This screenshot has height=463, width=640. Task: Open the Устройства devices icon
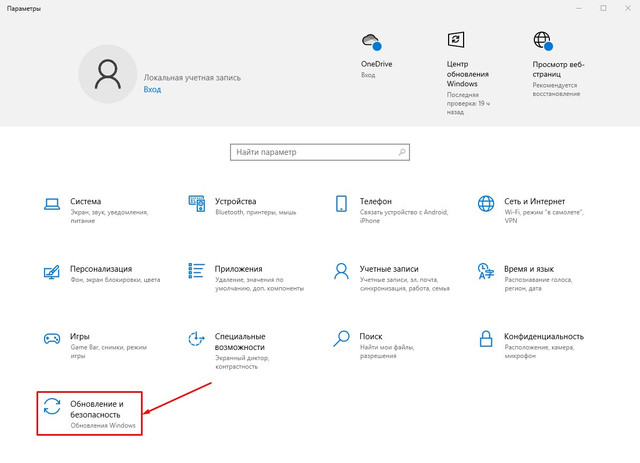tap(197, 203)
